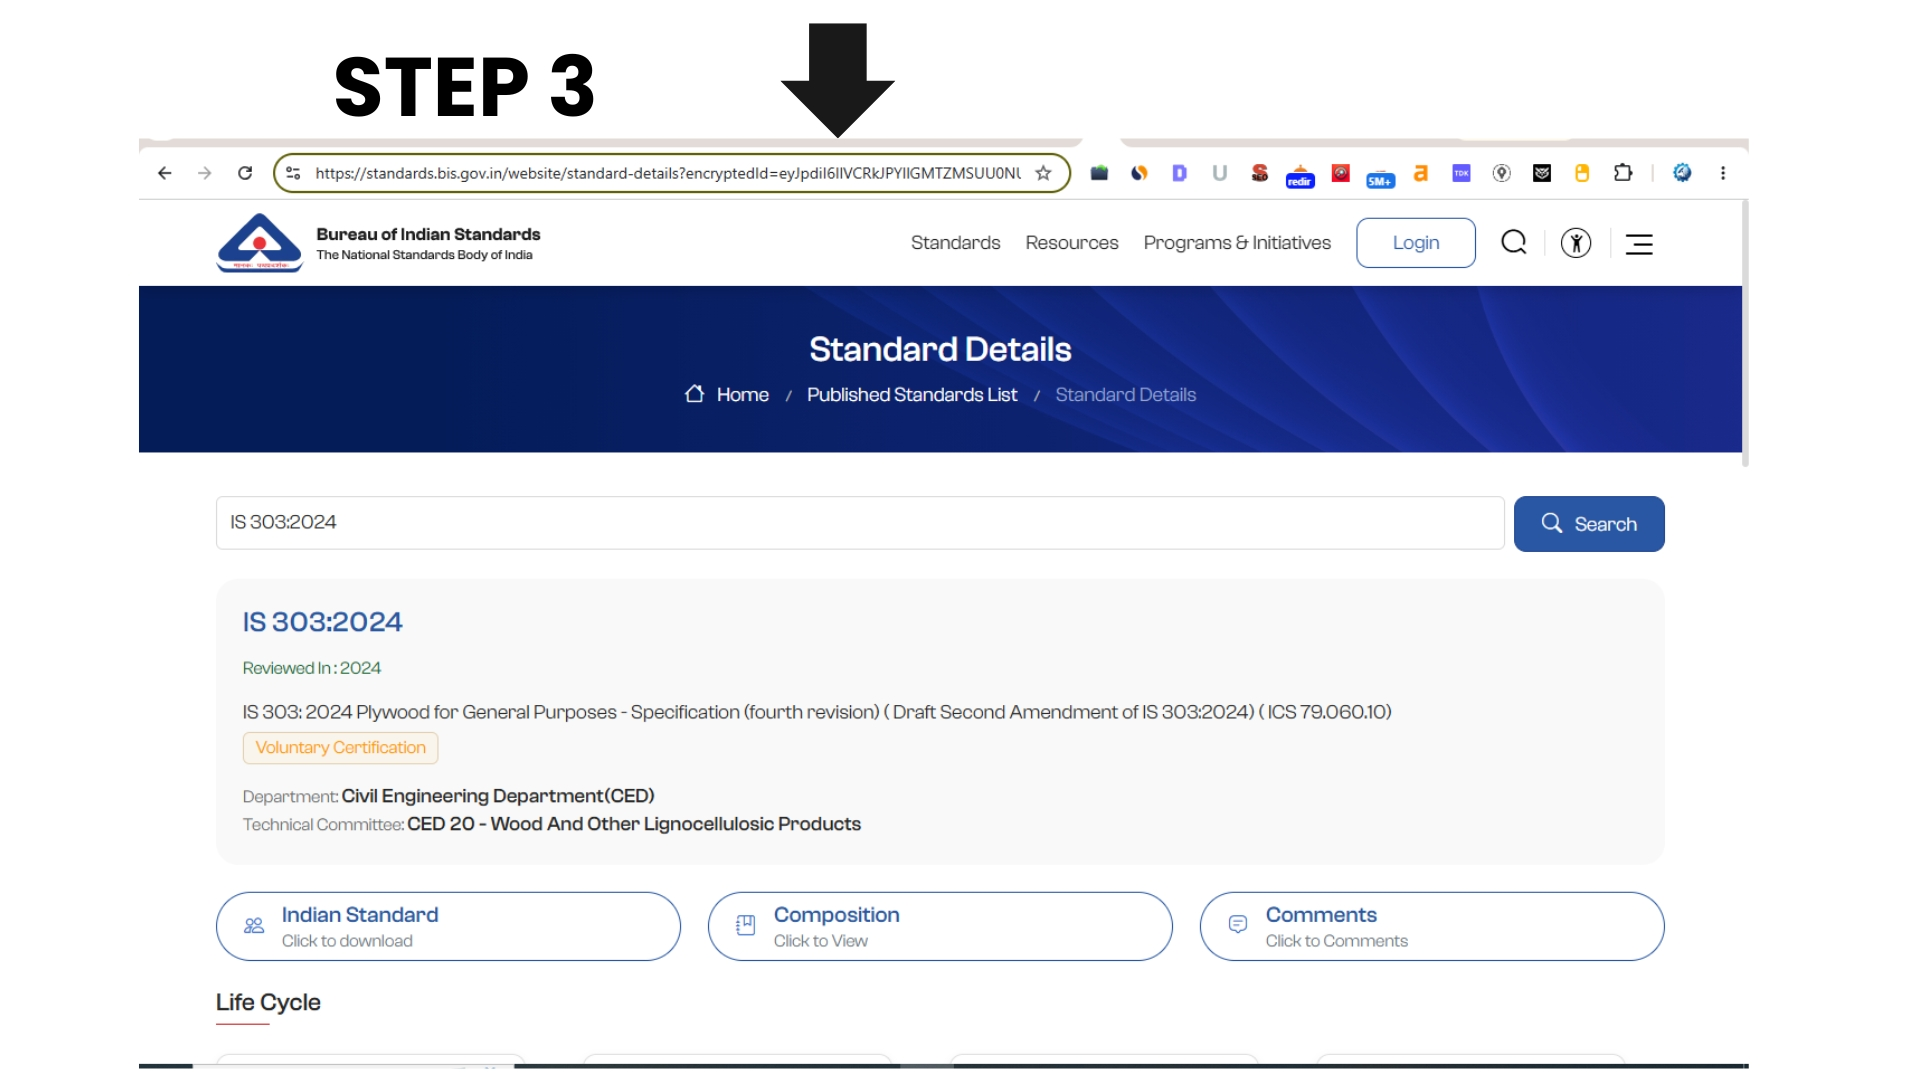Open the Programs & Initiatives menu
The image size is (1920, 1080).
(1237, 243)
